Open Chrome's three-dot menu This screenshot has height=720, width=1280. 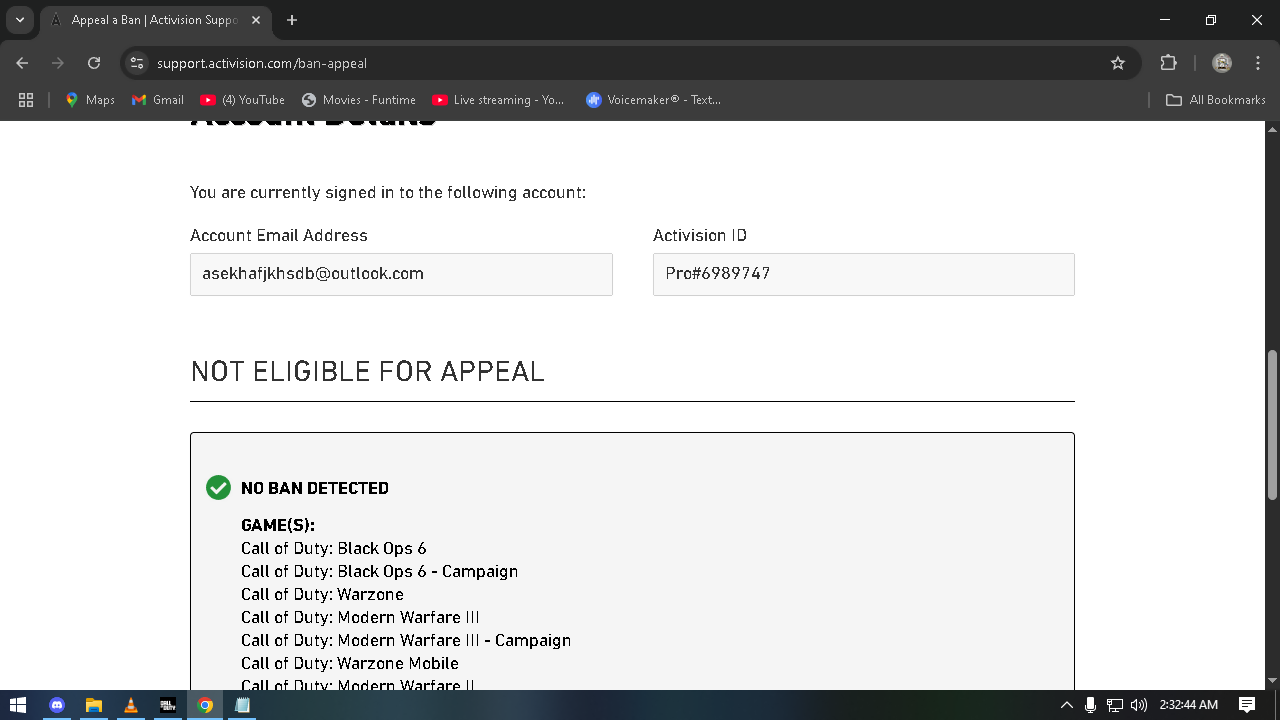tap(1258, 63)
